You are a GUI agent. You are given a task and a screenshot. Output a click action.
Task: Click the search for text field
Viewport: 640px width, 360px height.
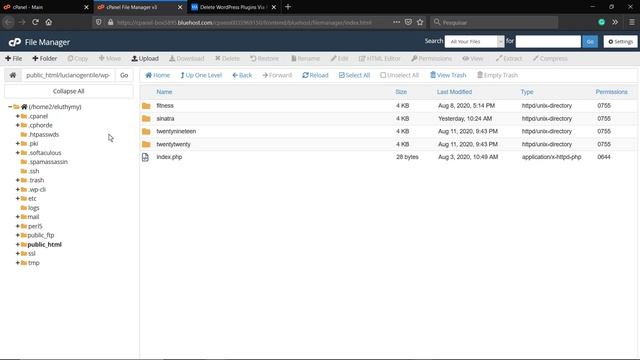(548, 42)
